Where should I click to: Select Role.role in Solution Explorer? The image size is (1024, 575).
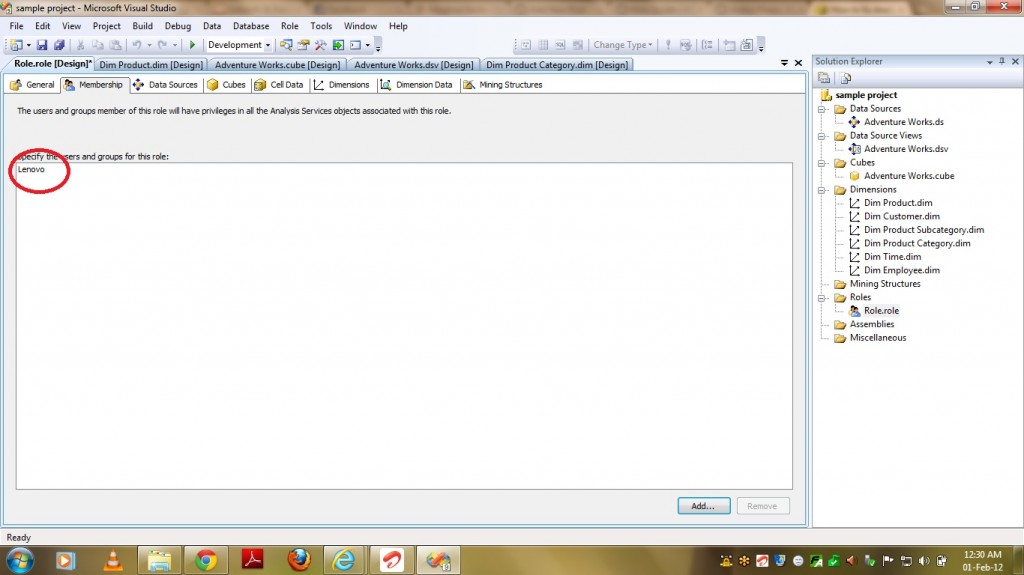coord(881,311)
